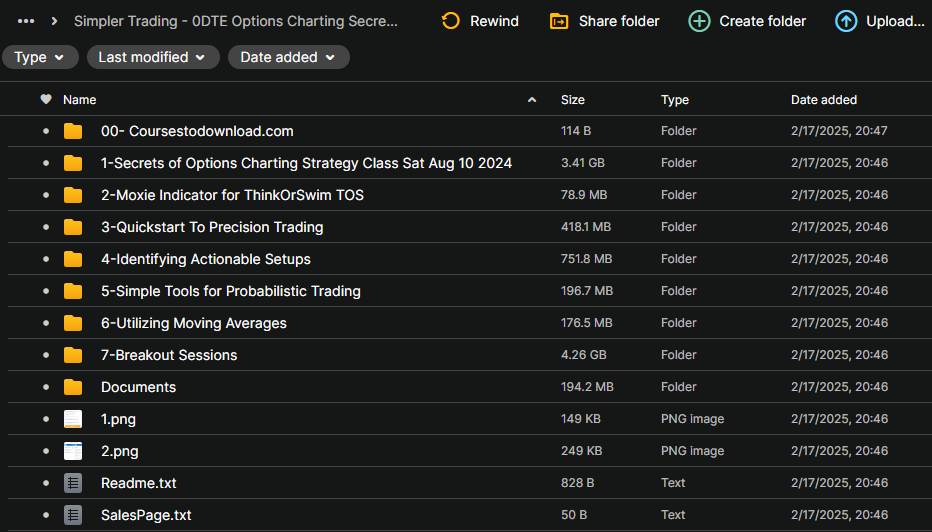Click folder icon of 1-Secrets of Options Charting

pos(73,163)
